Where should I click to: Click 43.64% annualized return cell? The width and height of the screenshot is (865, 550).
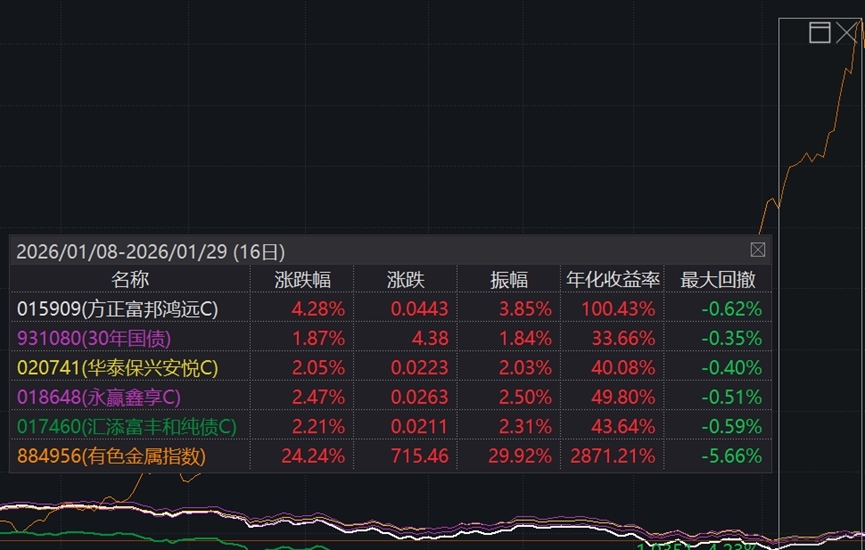tap(623, 426)
